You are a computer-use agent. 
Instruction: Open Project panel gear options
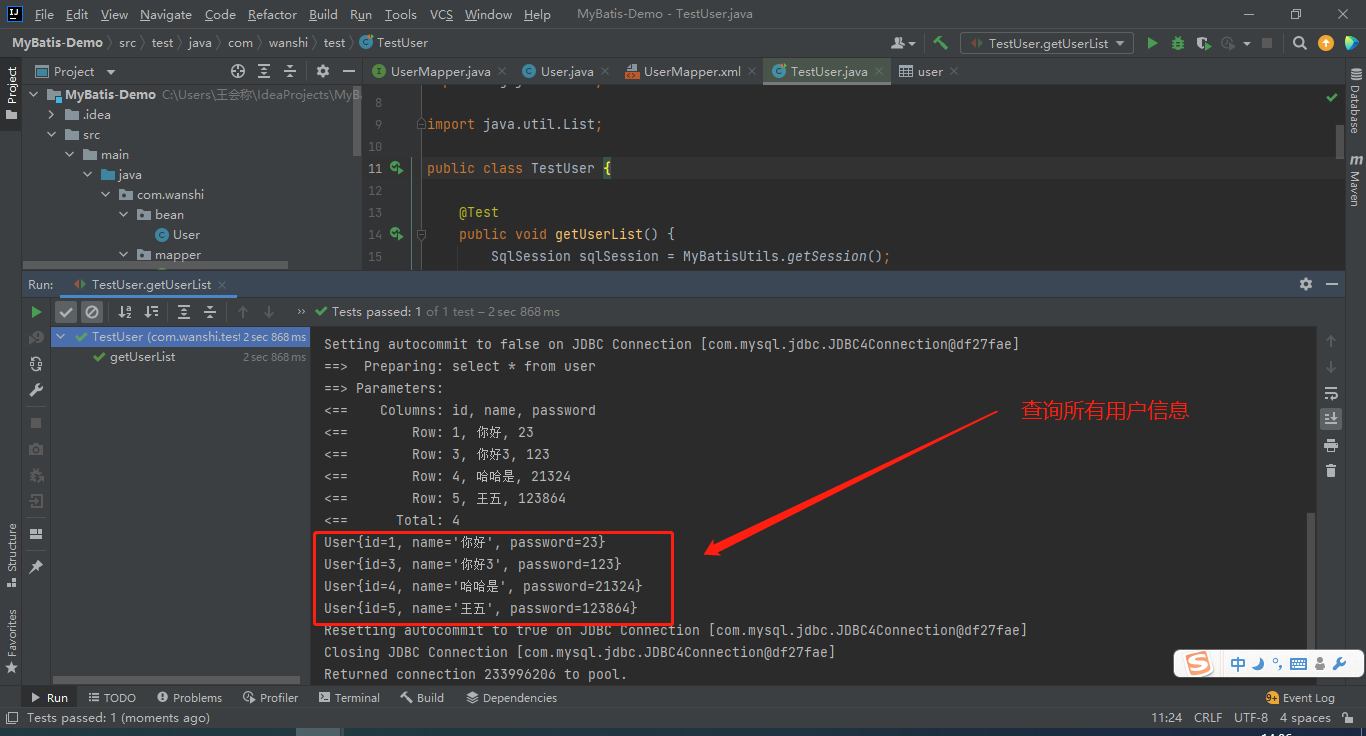coord(322,71)
